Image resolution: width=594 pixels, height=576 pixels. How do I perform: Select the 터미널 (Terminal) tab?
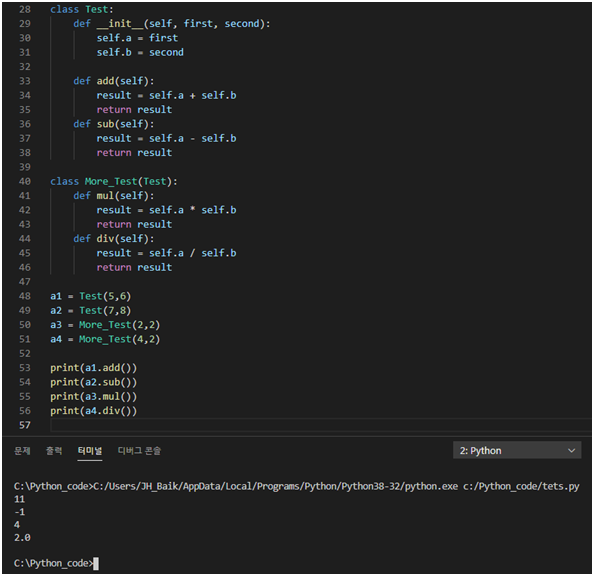pyautogui.click(x=90, y=451)
